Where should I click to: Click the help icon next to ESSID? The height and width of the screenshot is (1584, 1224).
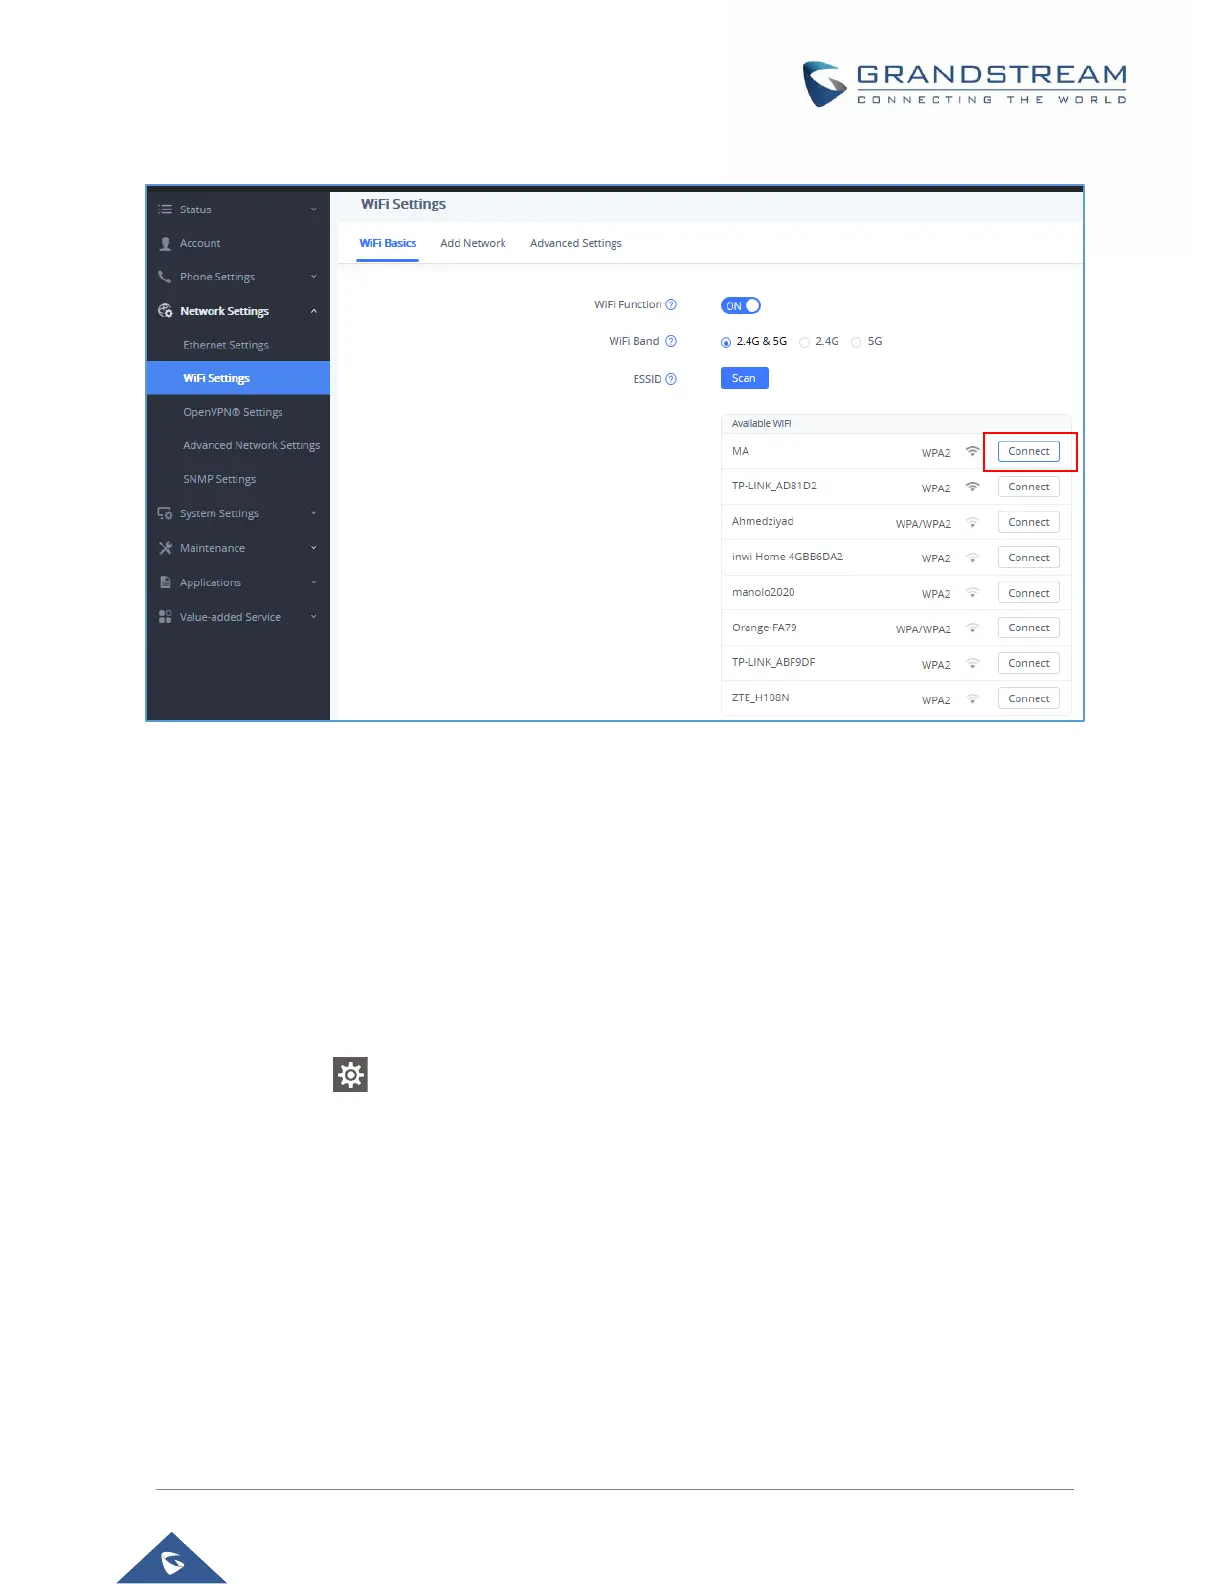tap(671, 379)
